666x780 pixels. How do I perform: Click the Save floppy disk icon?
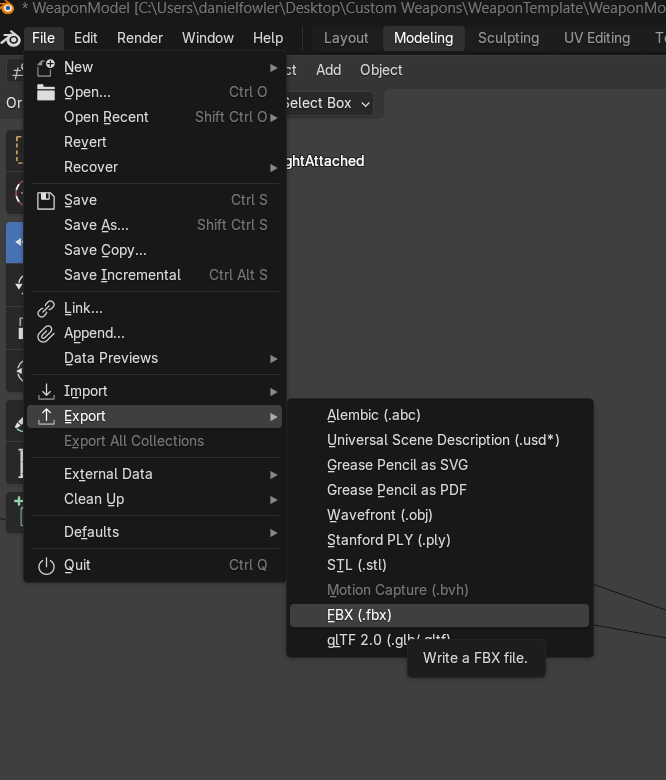tap(46, 200)
